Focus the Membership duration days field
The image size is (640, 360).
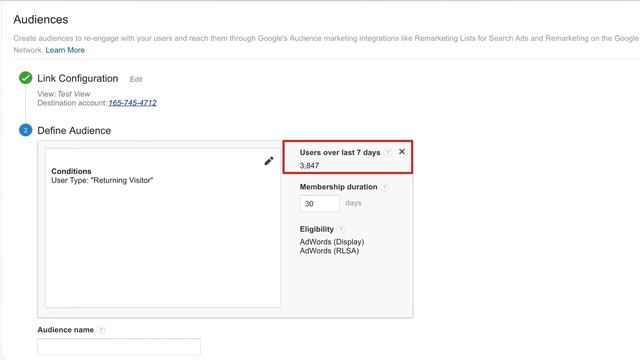point(319,203)
